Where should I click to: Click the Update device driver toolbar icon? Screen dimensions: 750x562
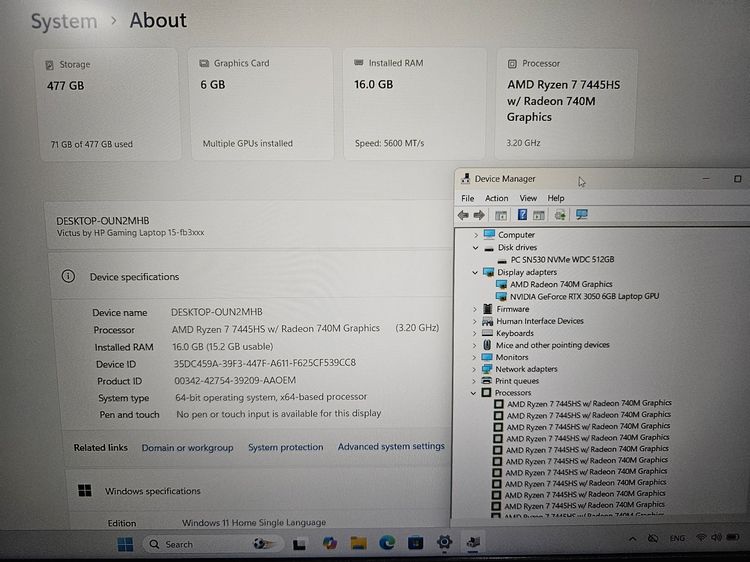tap(560, 215)
